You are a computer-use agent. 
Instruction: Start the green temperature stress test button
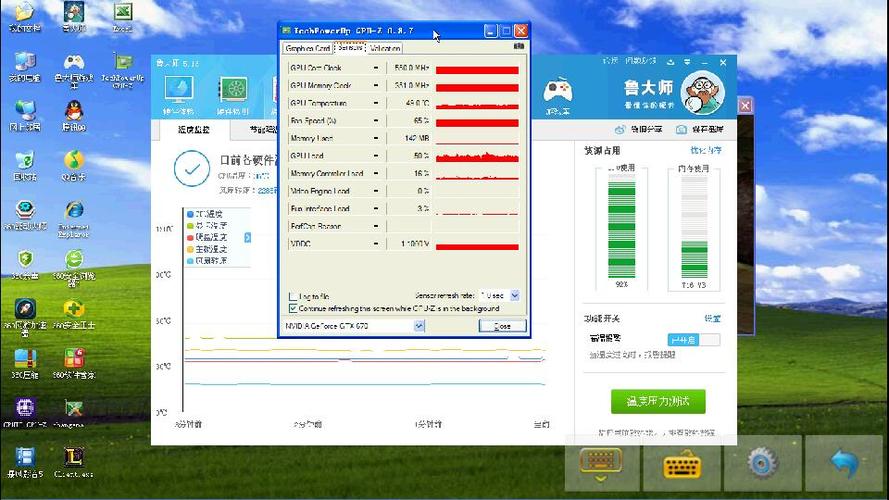point(658,401)
